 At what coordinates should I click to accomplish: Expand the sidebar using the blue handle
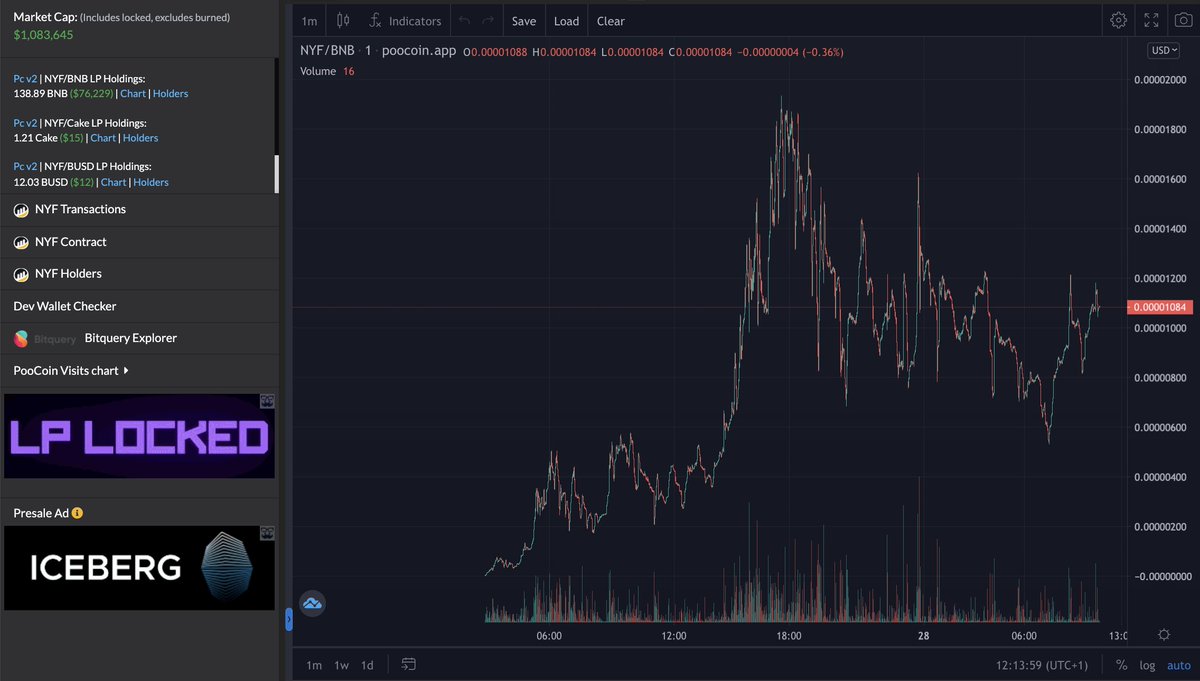click(x=289, y=620)
